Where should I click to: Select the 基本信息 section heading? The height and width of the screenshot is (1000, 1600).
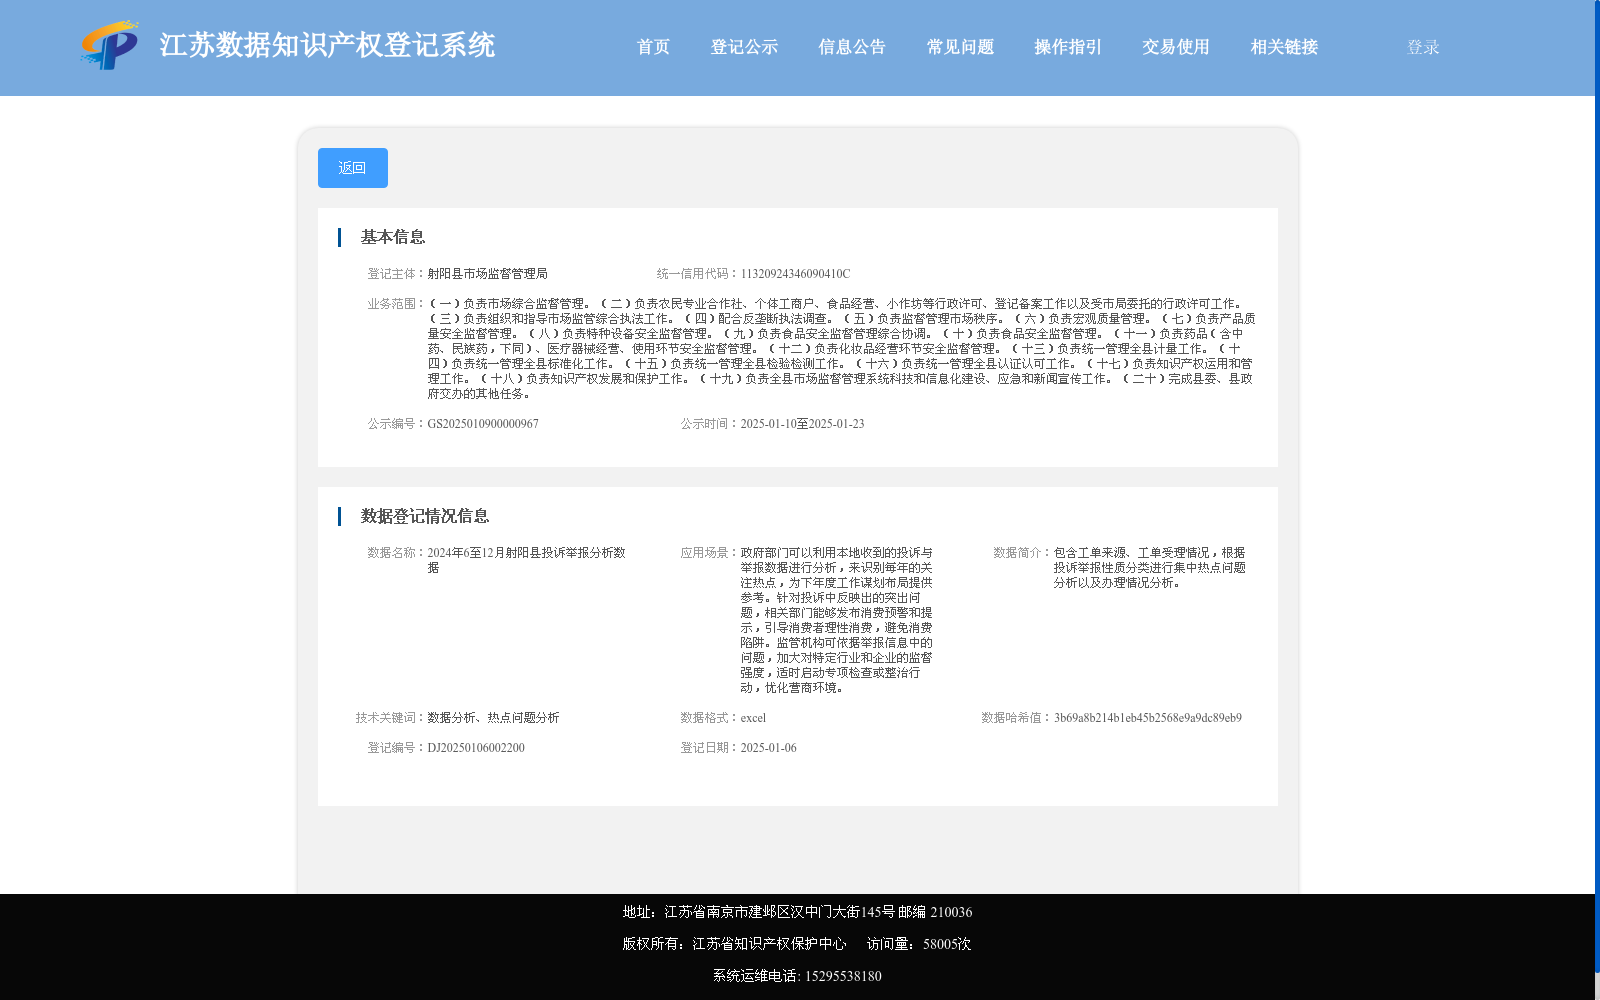tap(393, 237)
